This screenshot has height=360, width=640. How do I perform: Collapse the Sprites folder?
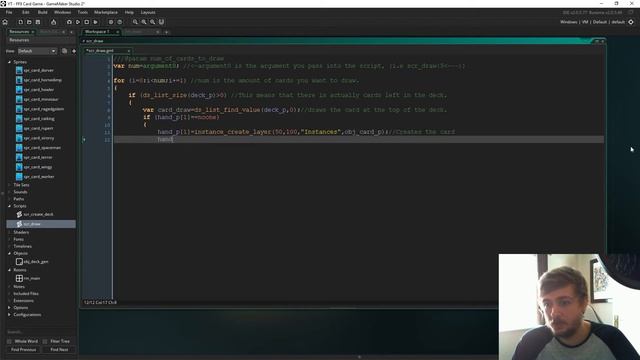[9, 62]
